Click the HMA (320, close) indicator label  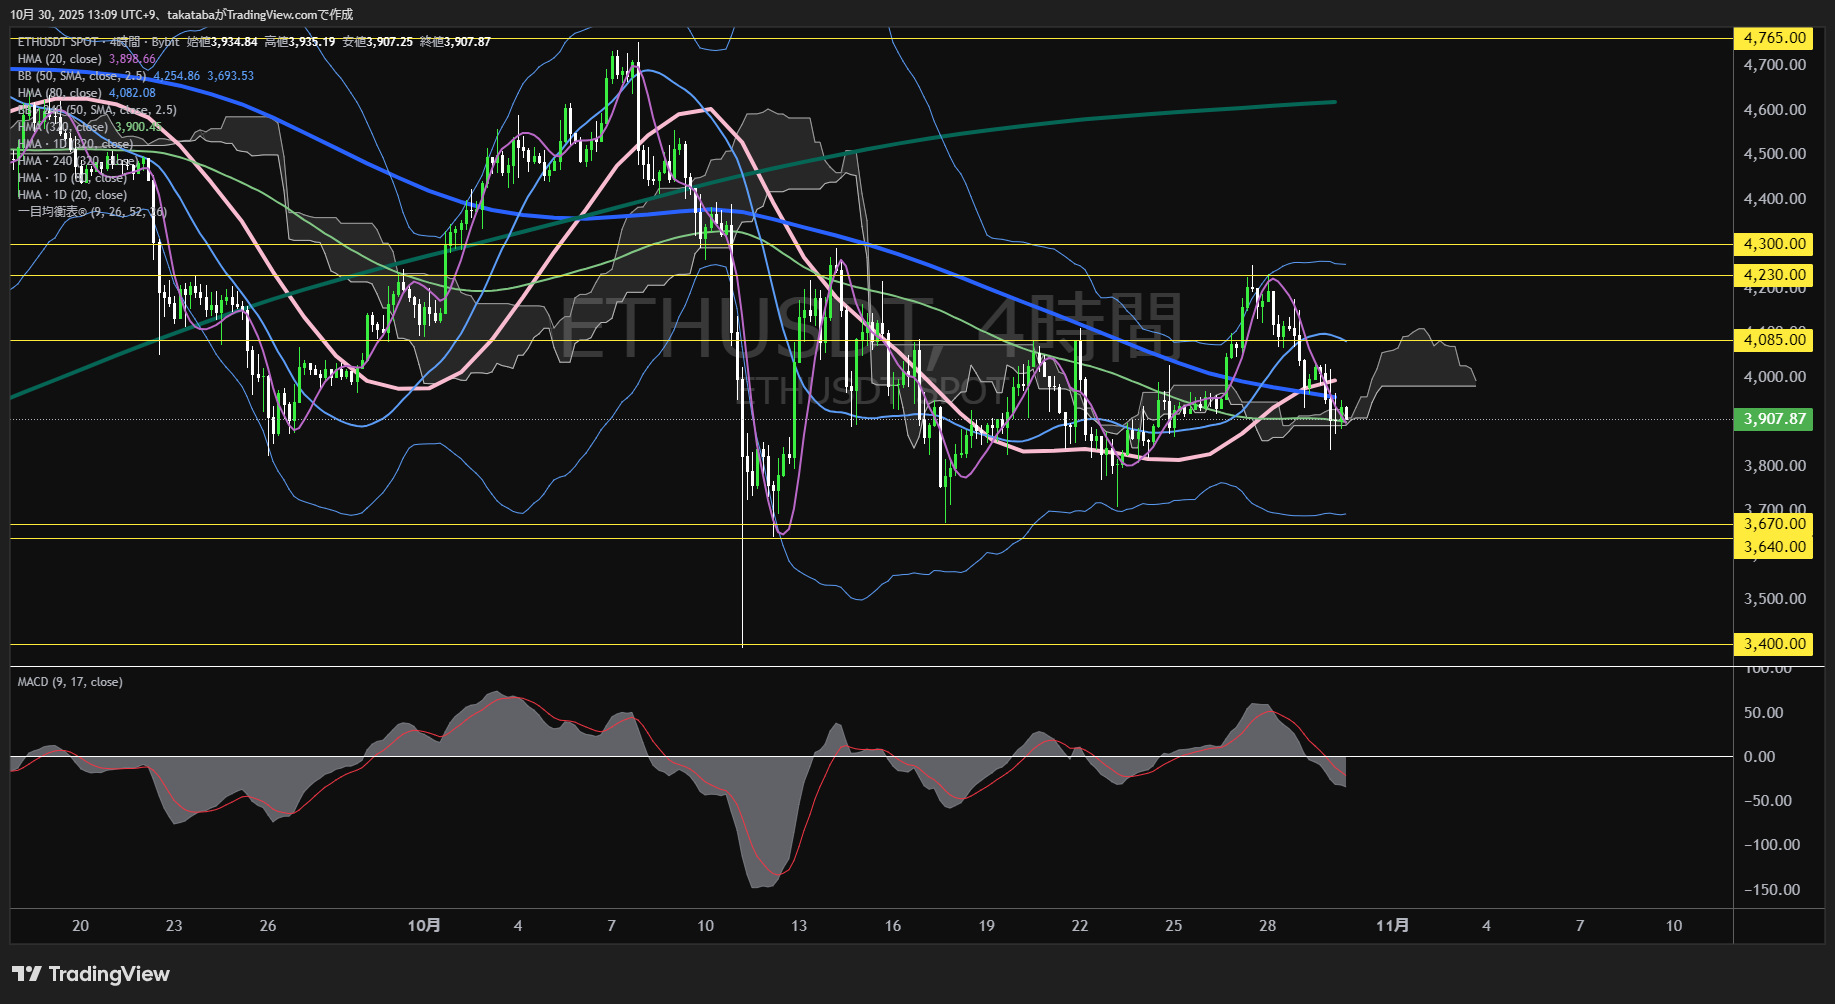pos(63,127)
